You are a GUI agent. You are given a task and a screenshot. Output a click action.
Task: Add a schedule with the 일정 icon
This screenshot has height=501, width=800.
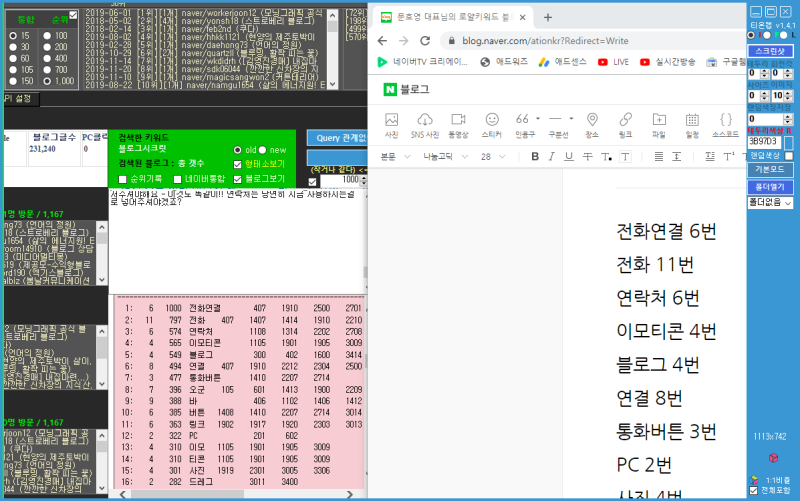(692, 125)
